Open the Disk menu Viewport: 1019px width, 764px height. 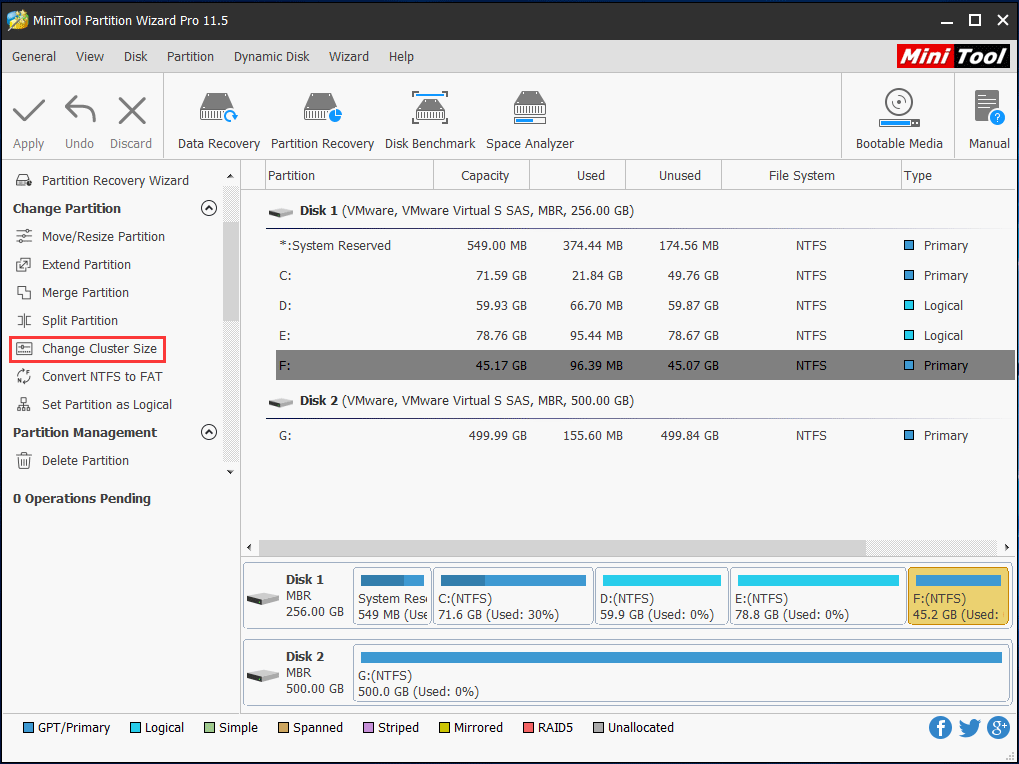pyautogui.click(x=136, y=57)
